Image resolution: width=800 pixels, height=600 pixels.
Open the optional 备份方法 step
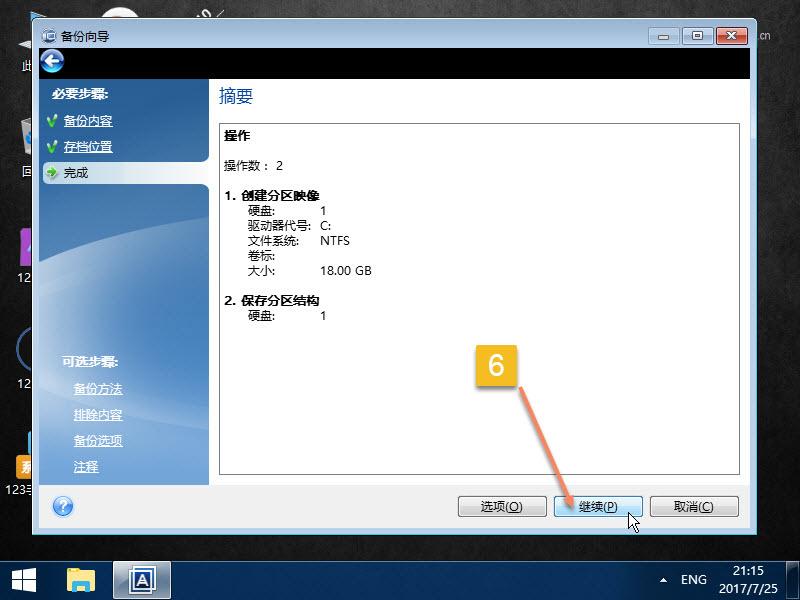(98, 389)
